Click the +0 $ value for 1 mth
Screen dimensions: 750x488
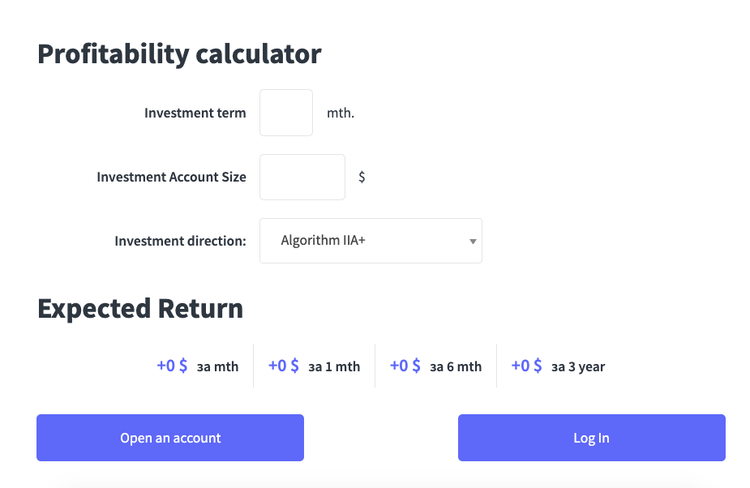[x=284, y=366]
